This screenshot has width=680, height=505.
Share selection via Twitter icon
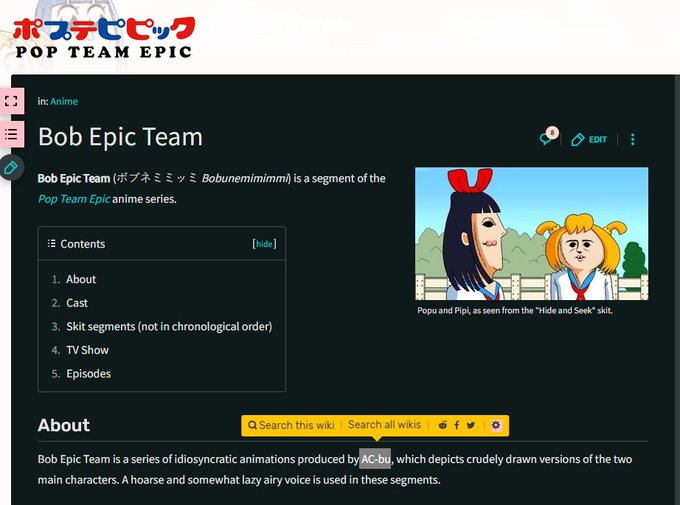(471, 425)
